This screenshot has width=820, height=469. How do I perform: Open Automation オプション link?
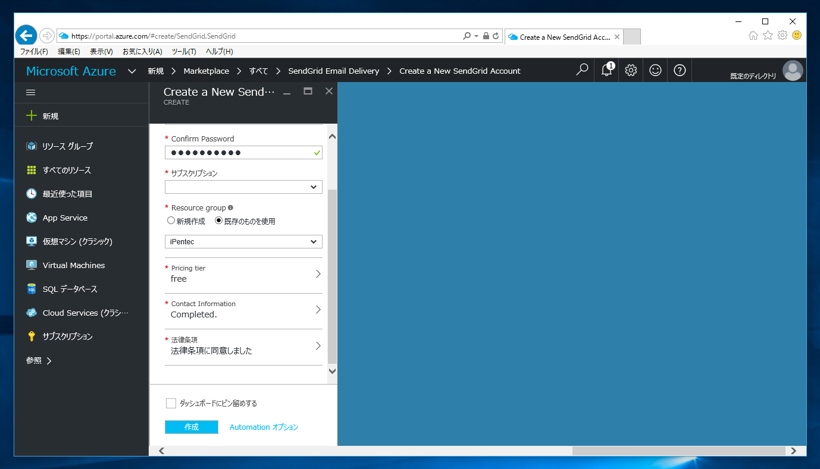click(264, 427)
